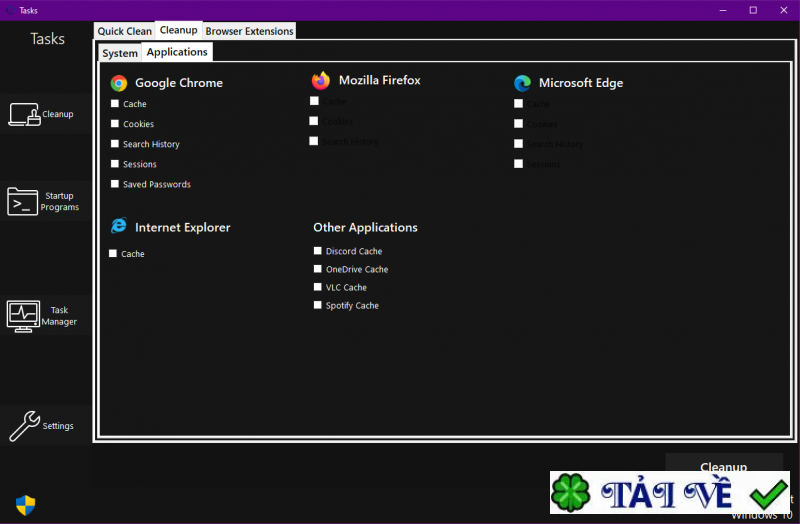Image resolution: width=800 pixels, height=524 pixels.
Task: Open the Task Manager monitor icon
Action: (x=23, y=316)
